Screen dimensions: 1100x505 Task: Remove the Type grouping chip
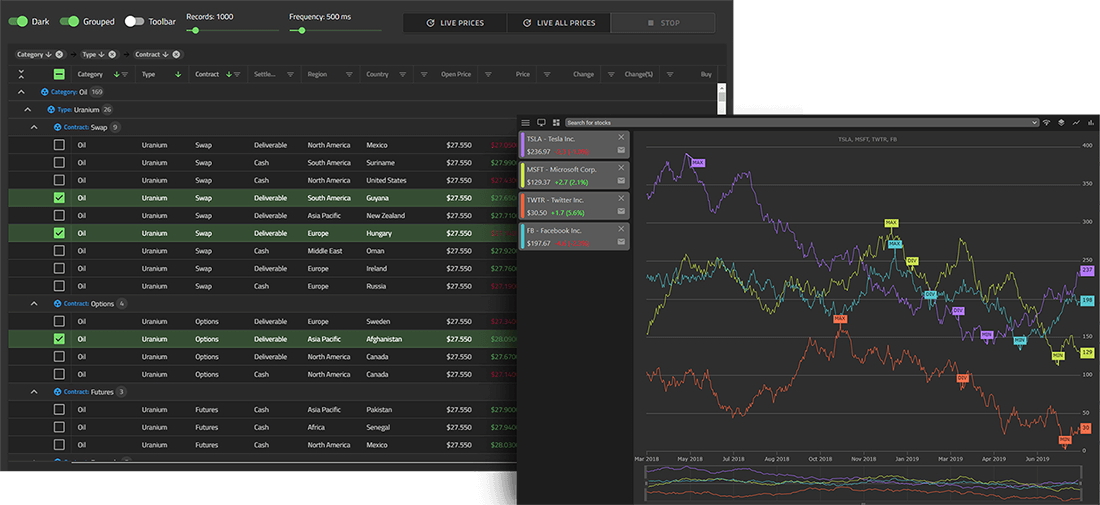[x=112, y=54]
